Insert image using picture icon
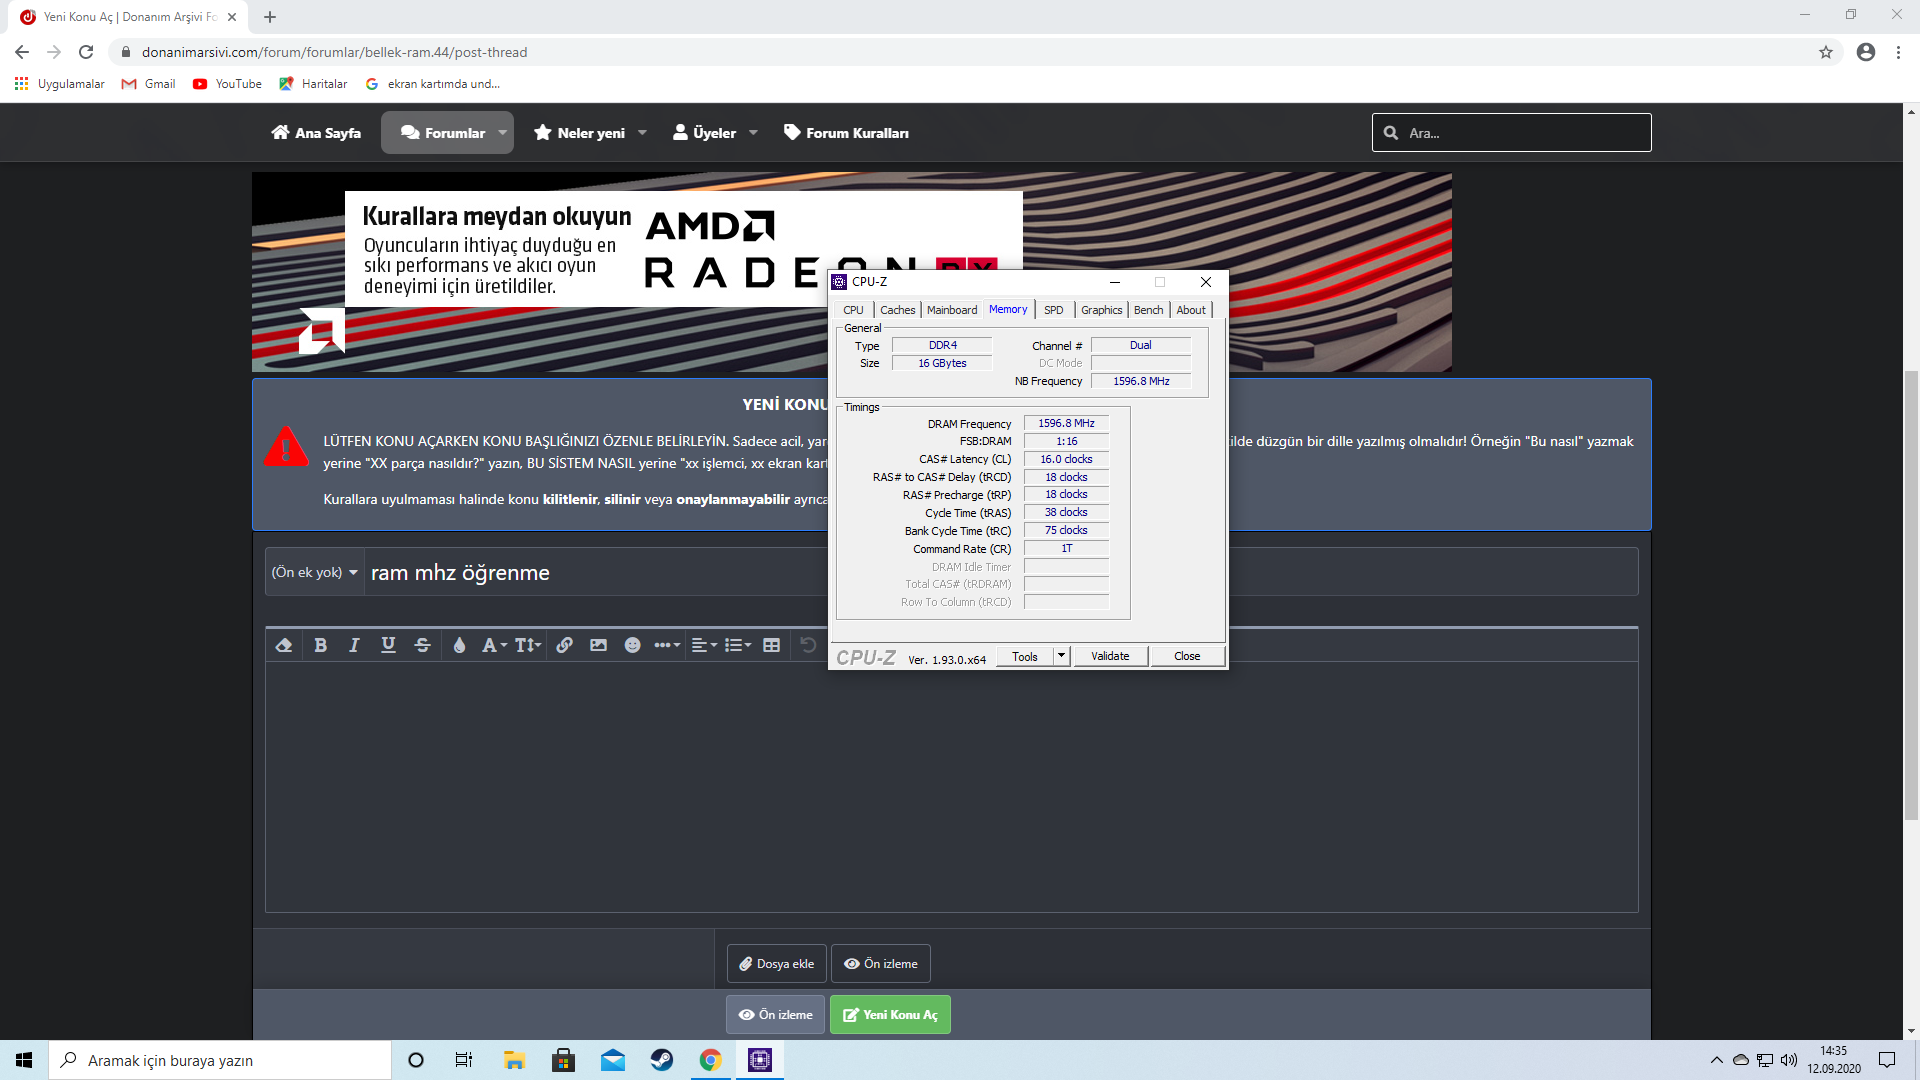Screen dimensions: 1920x1080 click(x=598, y=646)
